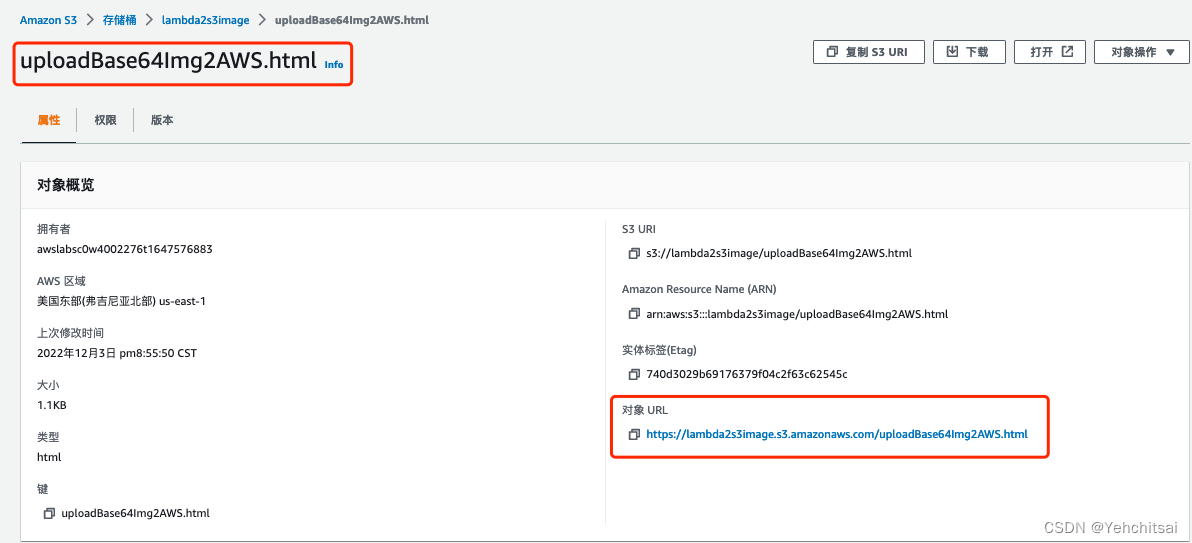
Task: Switch to the 权限 tab
Action: (x=106, y=120)
